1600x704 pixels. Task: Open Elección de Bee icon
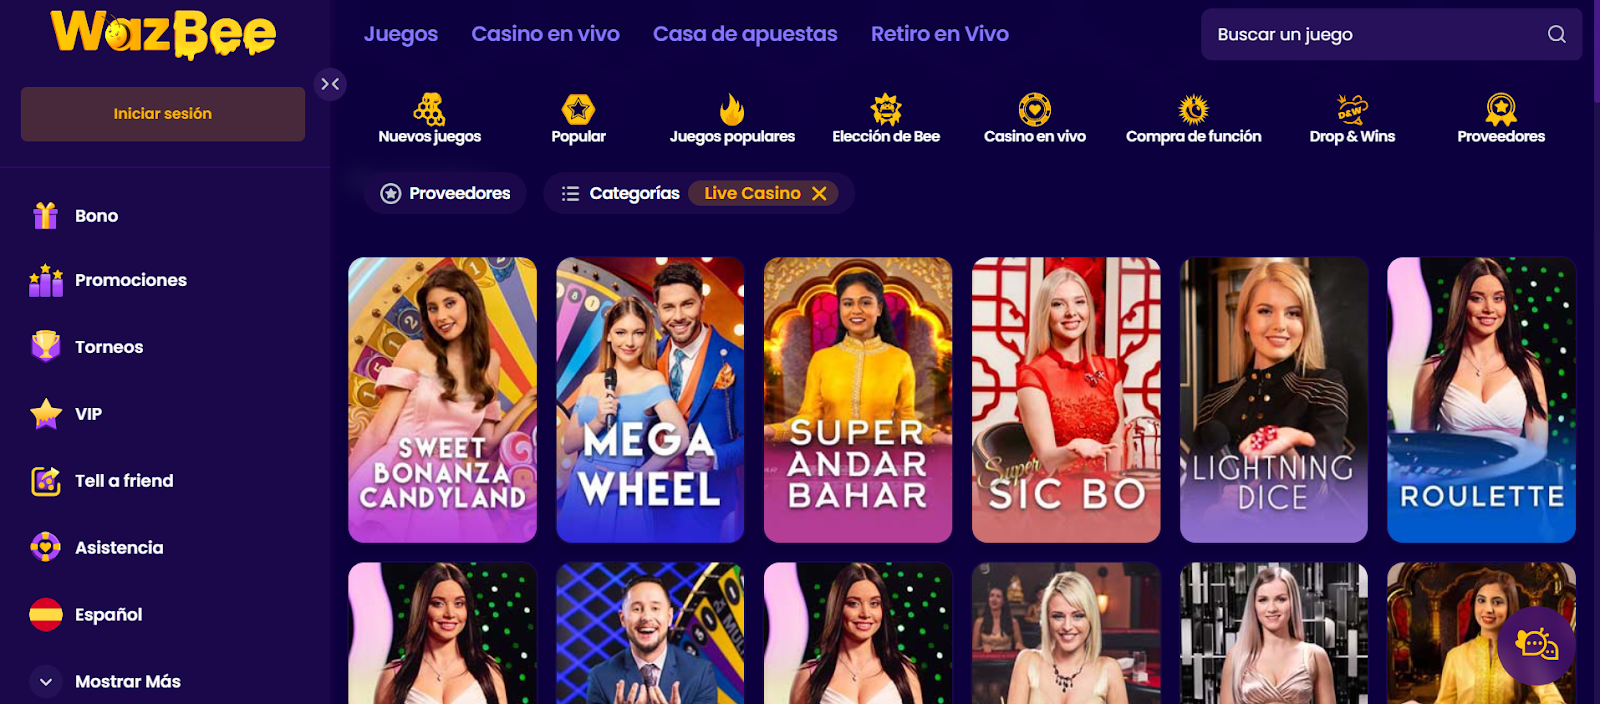tap(886, 109)
